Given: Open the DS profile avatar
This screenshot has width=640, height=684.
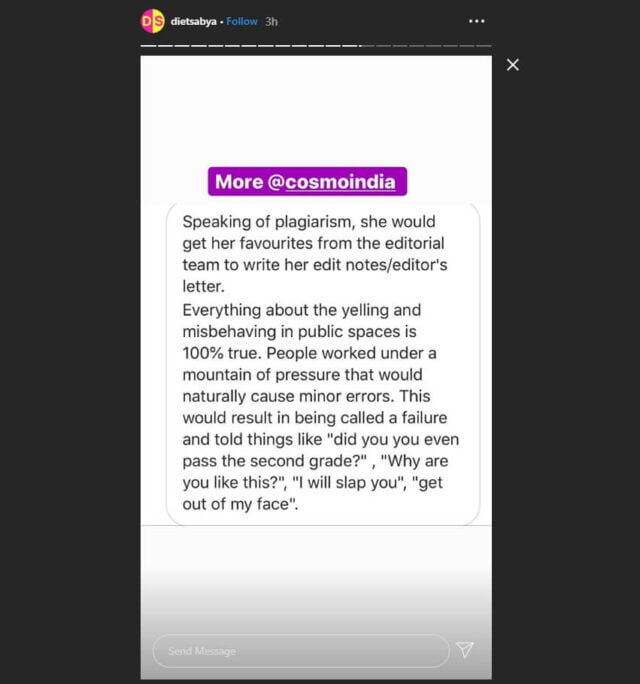Looking at the screenshot, I should click(x=152, y=21).
